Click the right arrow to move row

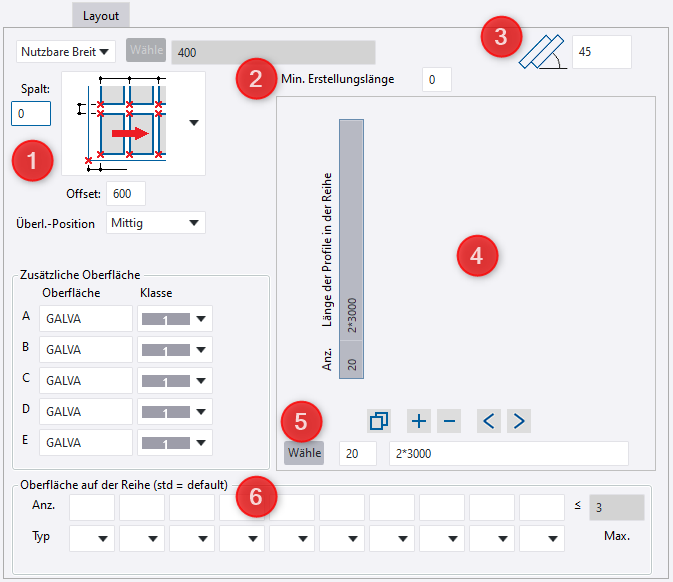pyautogui.click(x=519, y=421)
